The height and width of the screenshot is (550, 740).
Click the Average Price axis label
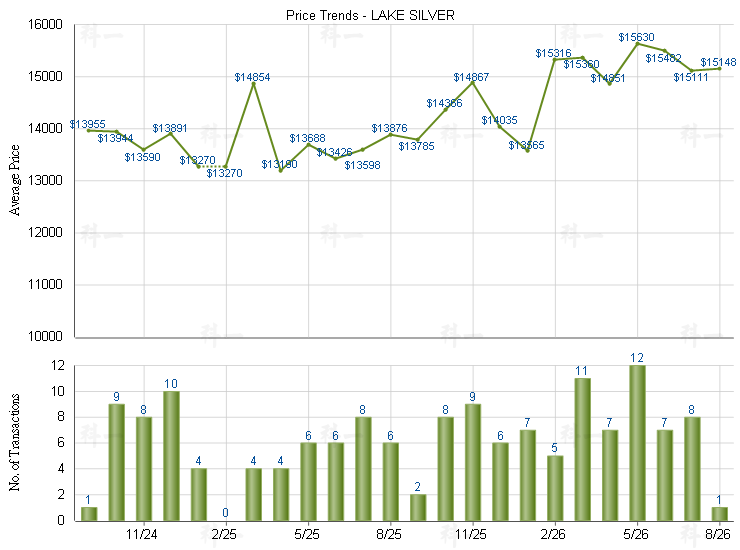click(x=15, y=180)
